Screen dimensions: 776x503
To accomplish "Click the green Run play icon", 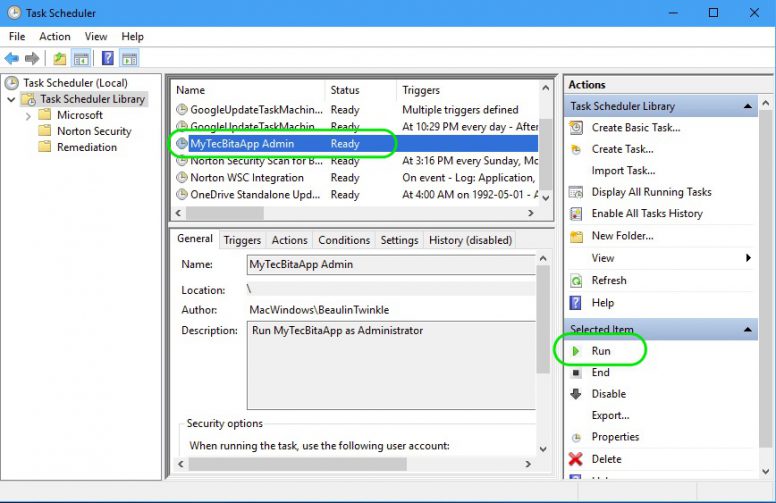I will [x=576, y=351].
